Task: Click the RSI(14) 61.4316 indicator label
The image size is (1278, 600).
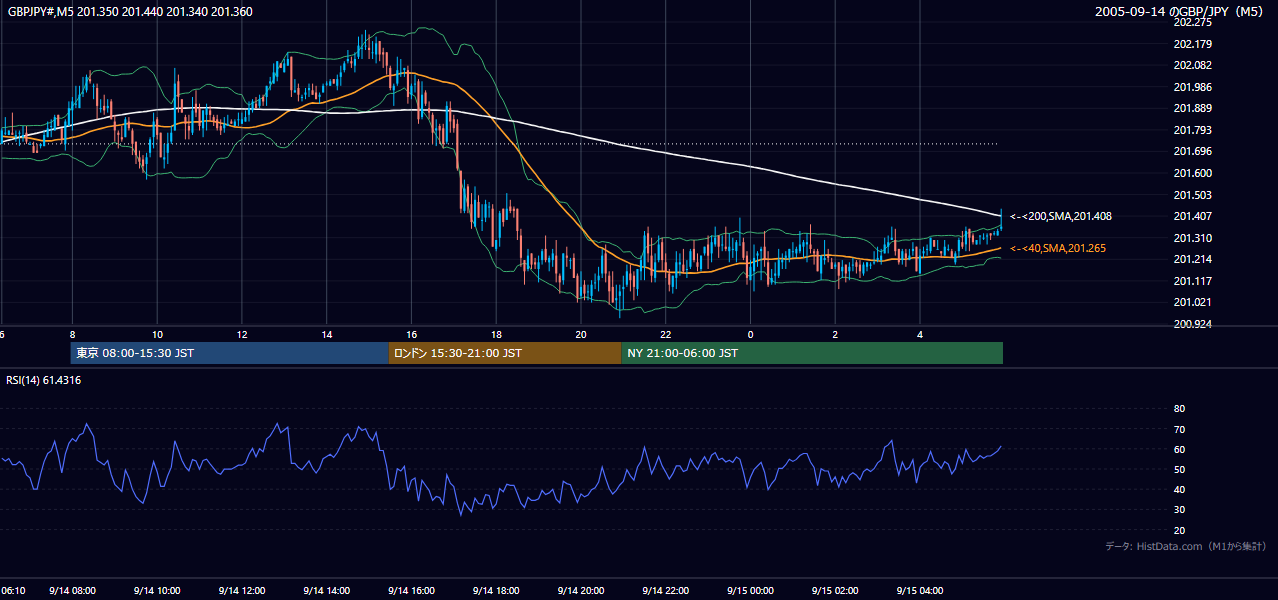Action: pos(44,380)
